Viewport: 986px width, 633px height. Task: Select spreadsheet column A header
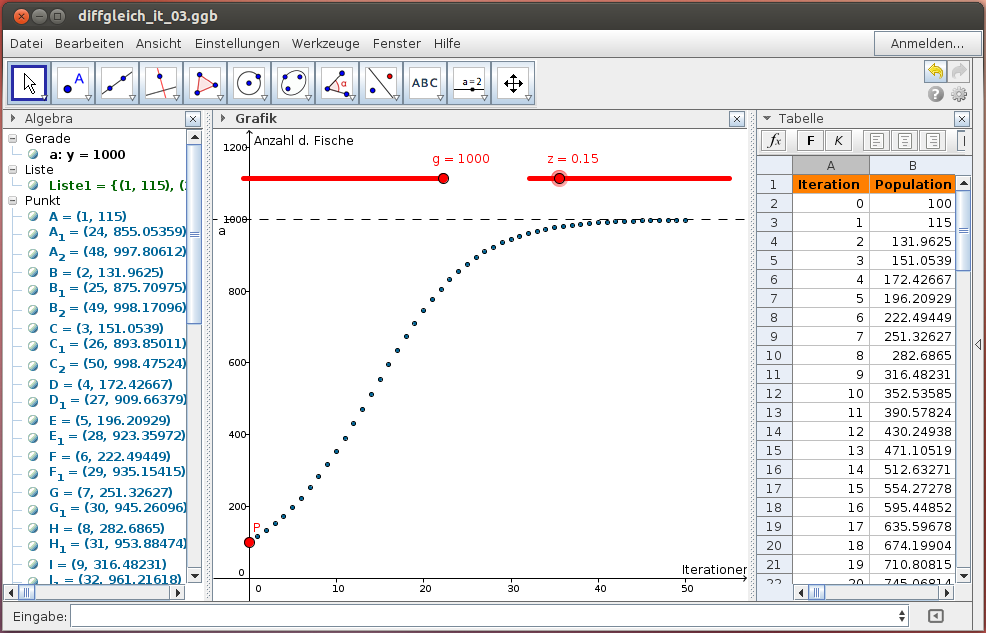tap(831, 165)
